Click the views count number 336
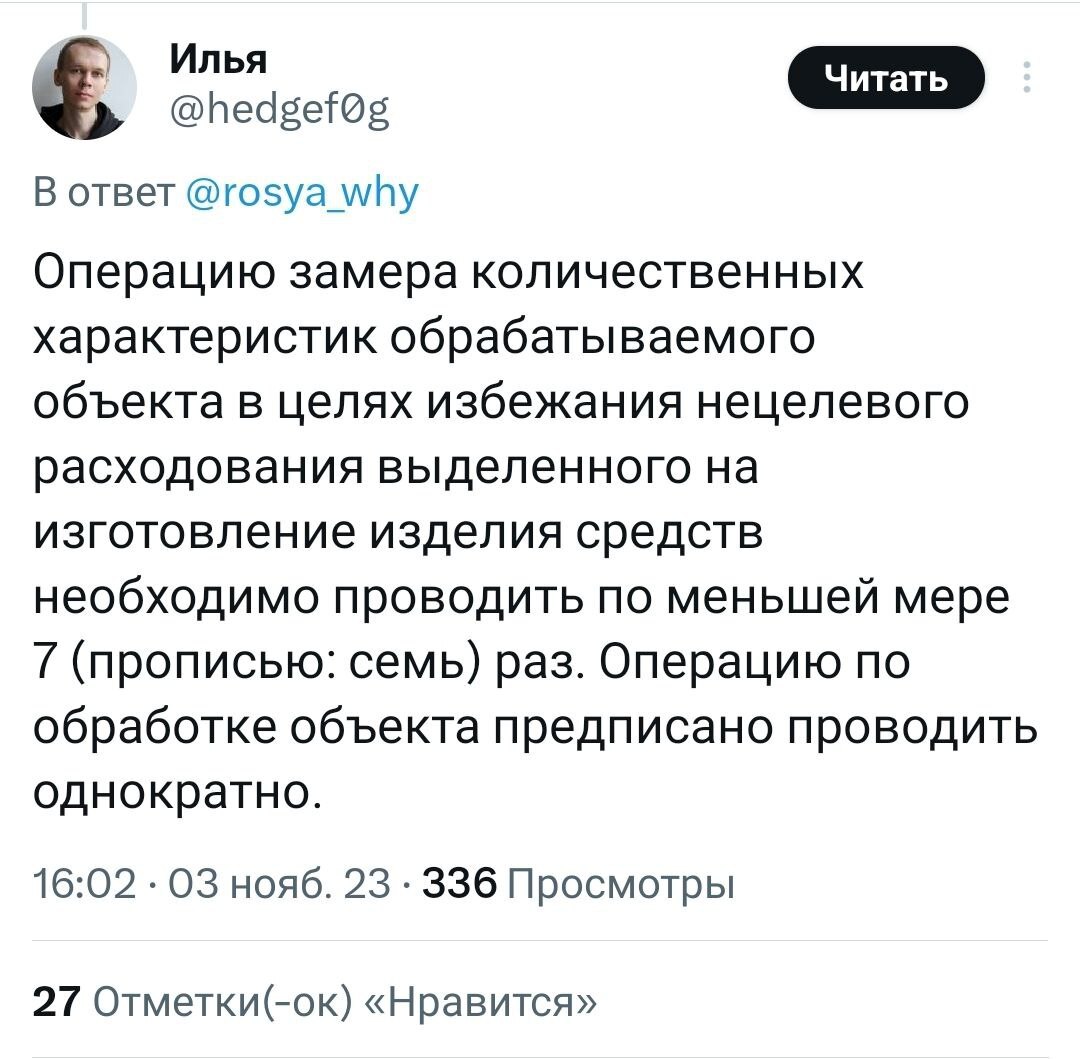 click(x=460, y=884)
